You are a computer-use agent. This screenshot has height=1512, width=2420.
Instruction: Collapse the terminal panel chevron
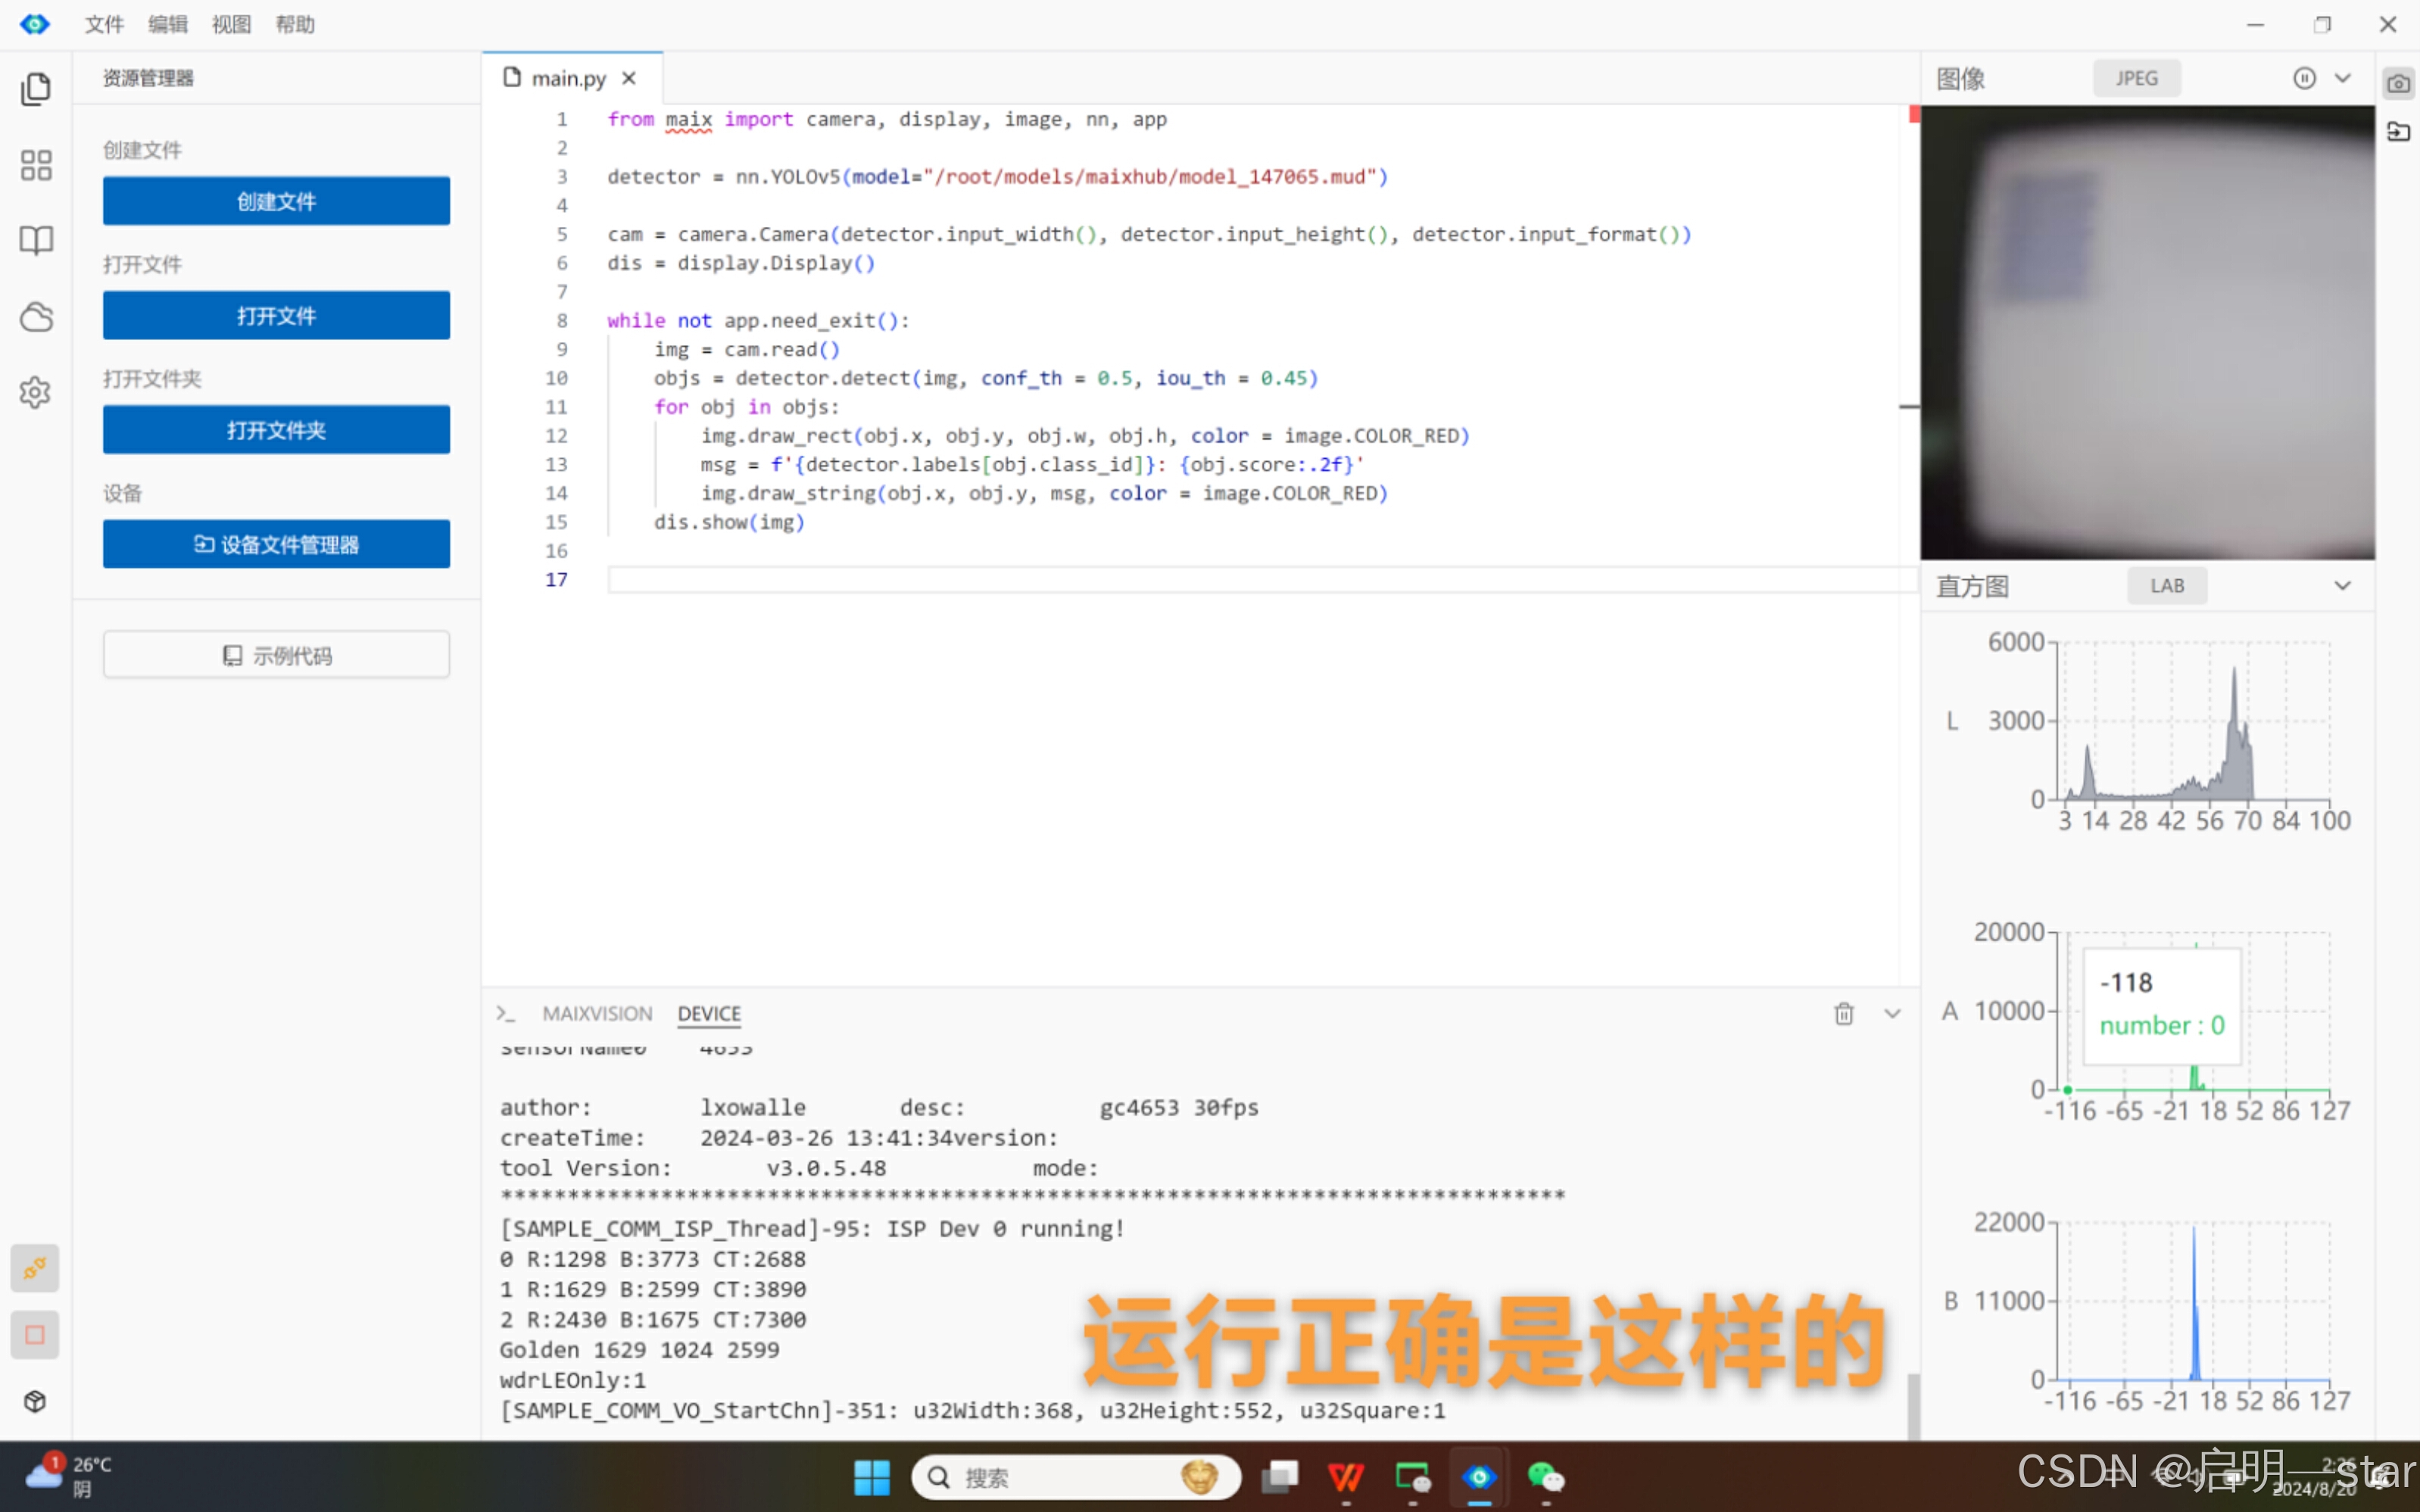click(x=1892, y=1013)
